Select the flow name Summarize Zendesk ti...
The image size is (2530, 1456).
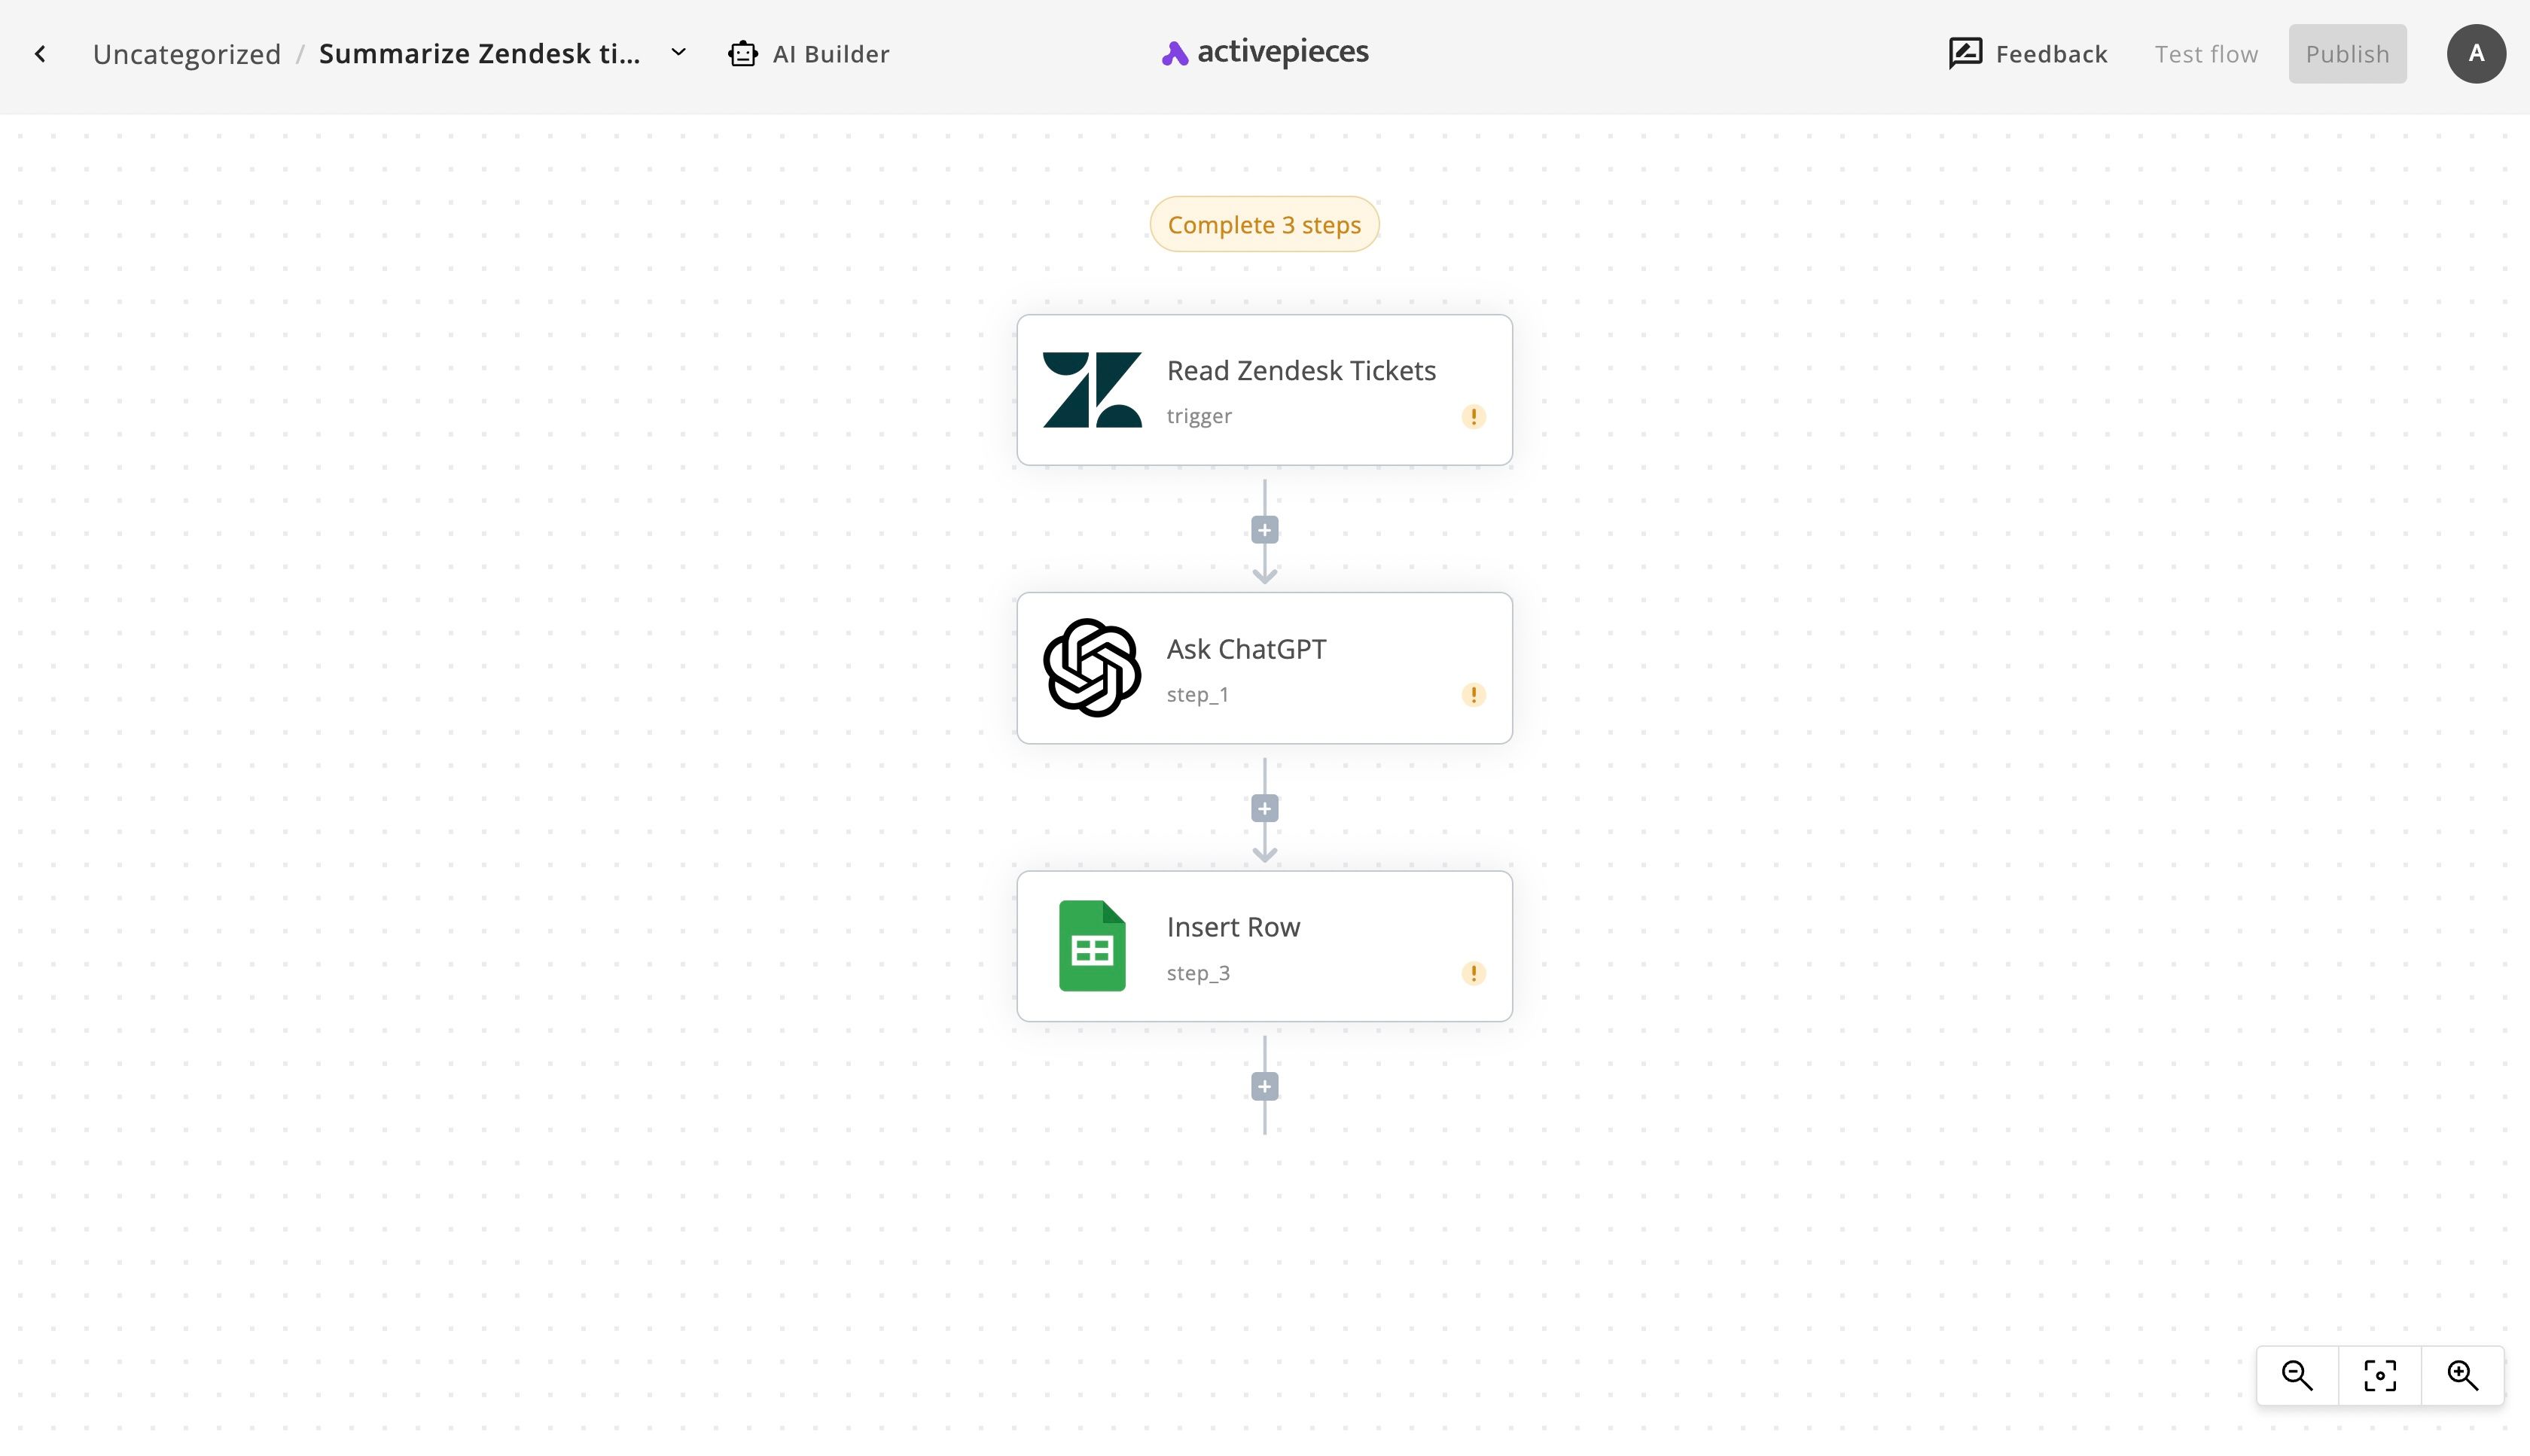(479, 54)
